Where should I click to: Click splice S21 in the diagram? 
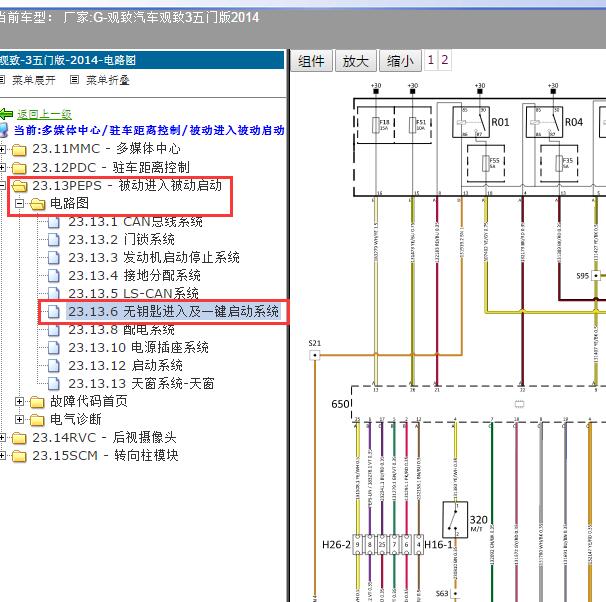tap(315, 355)
